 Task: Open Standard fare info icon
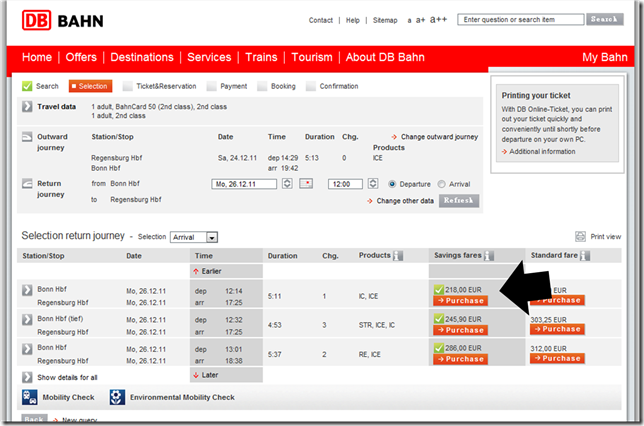click(585, 256)
